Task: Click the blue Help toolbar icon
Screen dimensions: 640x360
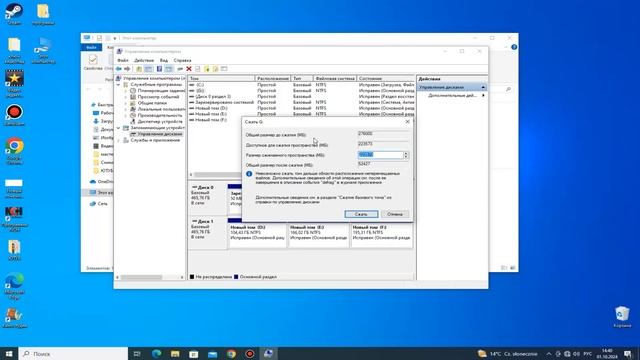Action: click(x=159, y=69)
